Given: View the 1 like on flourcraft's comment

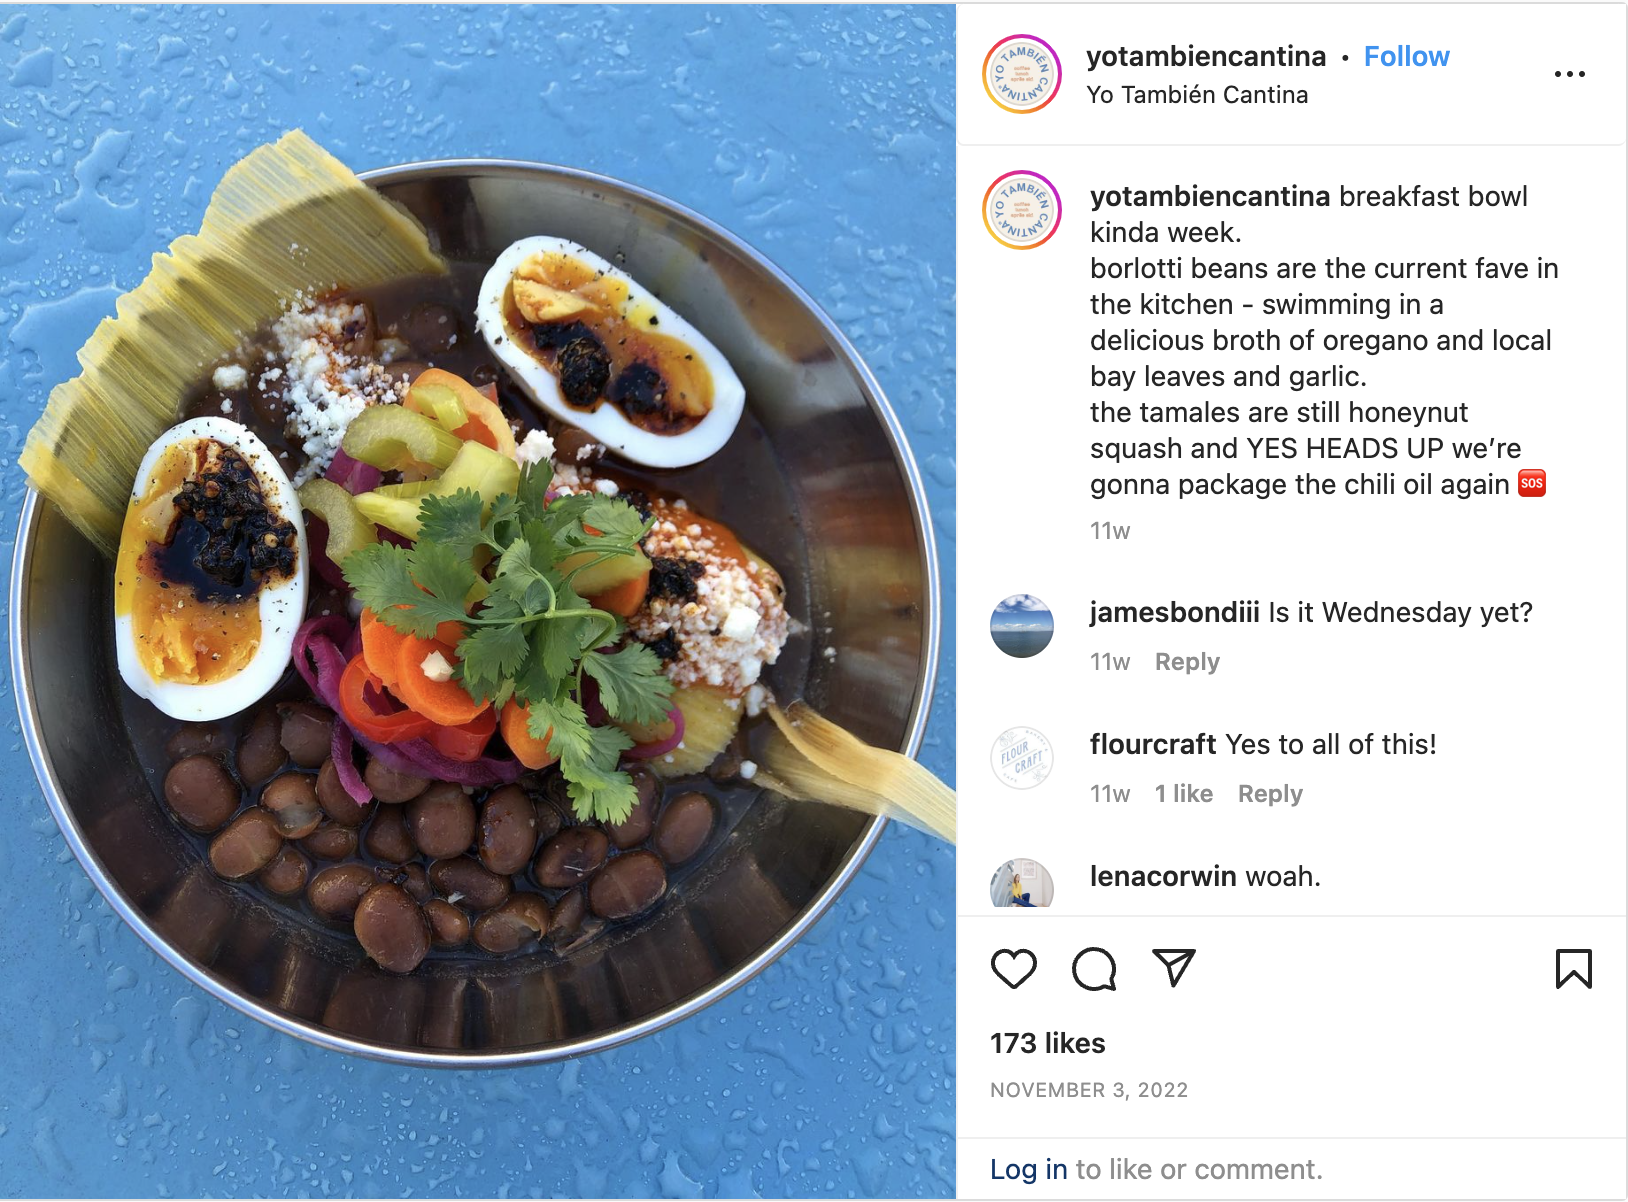Looking at the screenshot, I should [x=1184, y=794].
